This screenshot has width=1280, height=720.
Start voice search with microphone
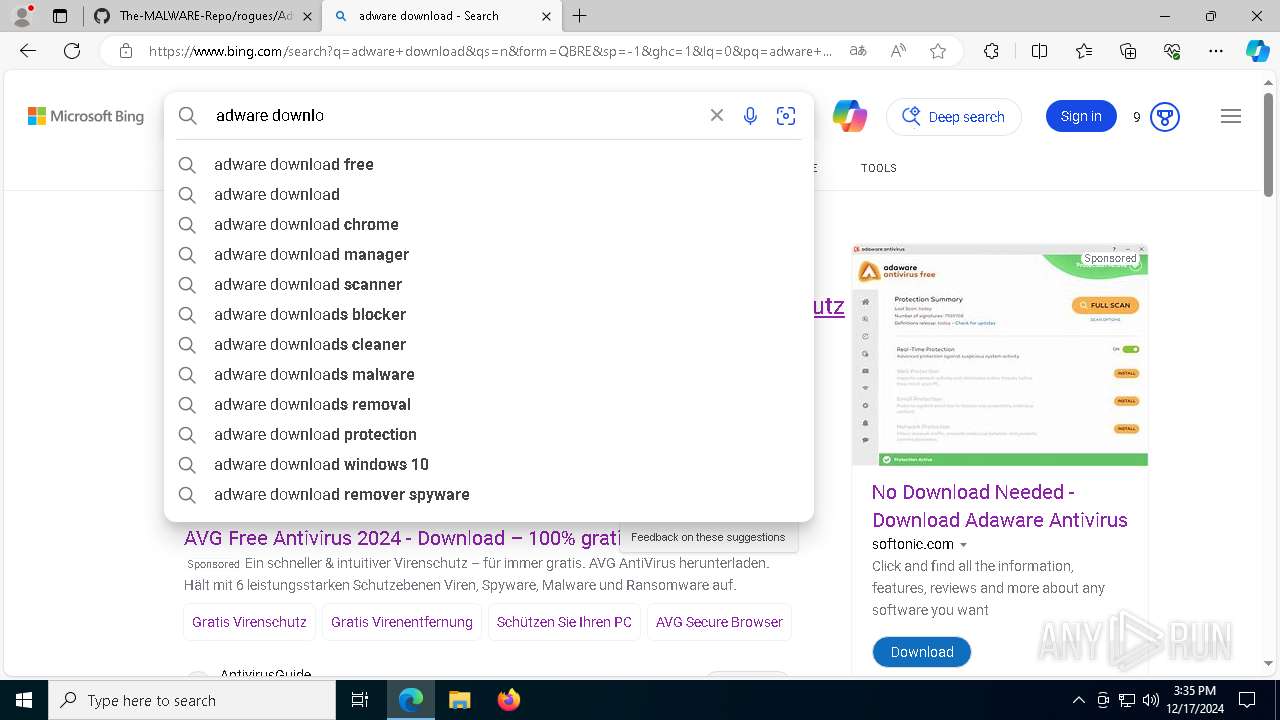coord(750,116)
